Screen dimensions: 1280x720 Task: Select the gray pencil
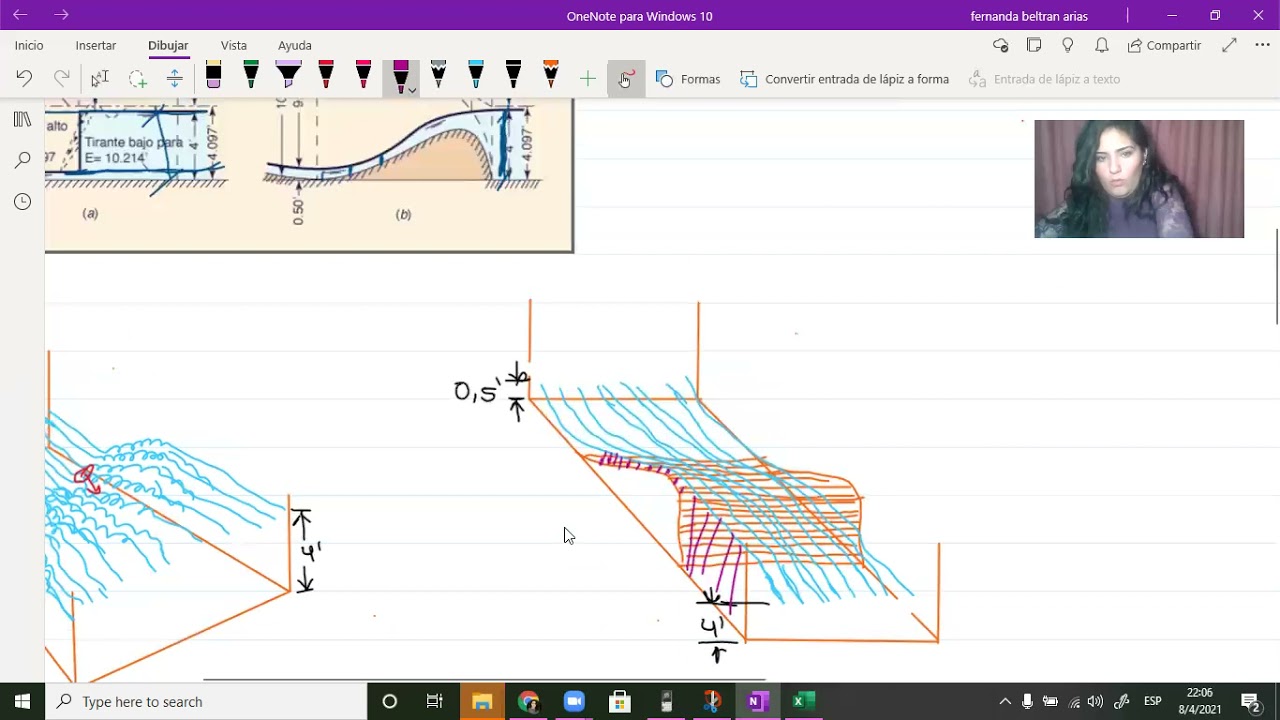pyautogui.click(x=438, y=76)
